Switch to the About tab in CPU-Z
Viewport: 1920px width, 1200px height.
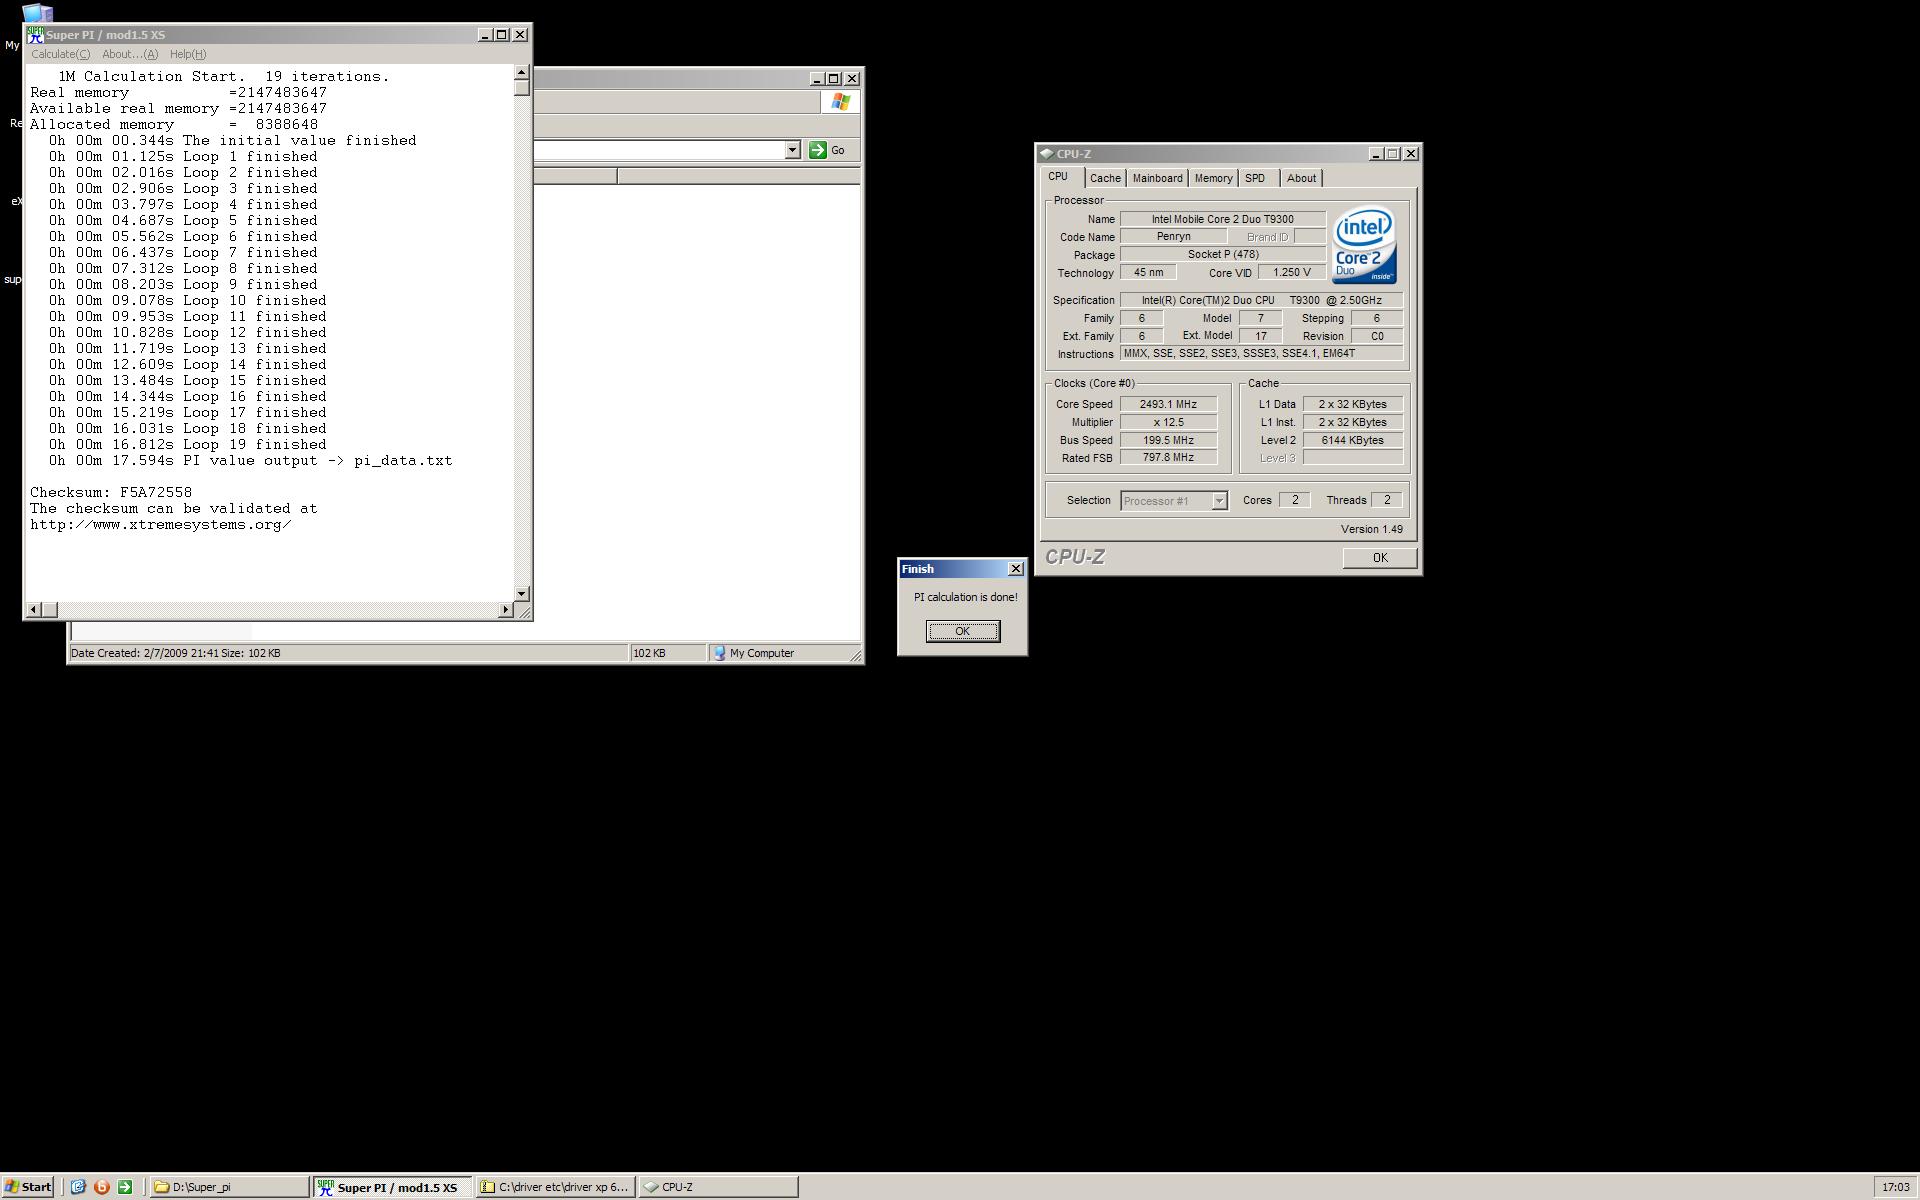1301,178
